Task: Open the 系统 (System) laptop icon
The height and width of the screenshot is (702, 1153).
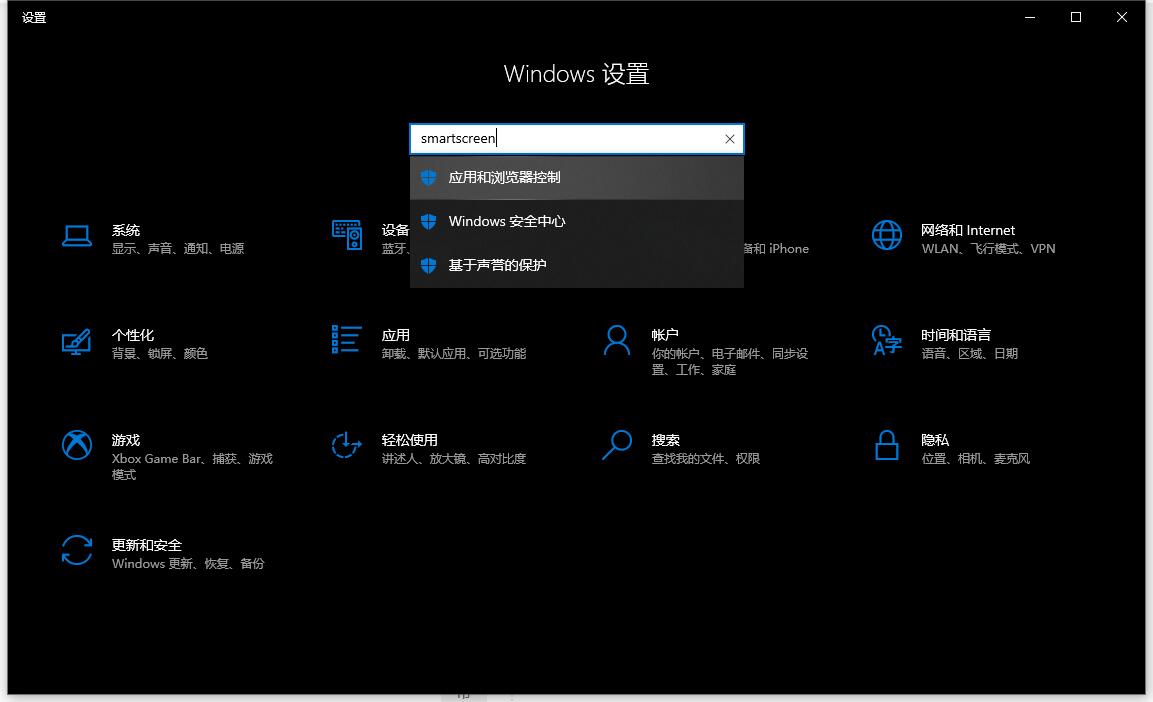Action: pos(77,236)
